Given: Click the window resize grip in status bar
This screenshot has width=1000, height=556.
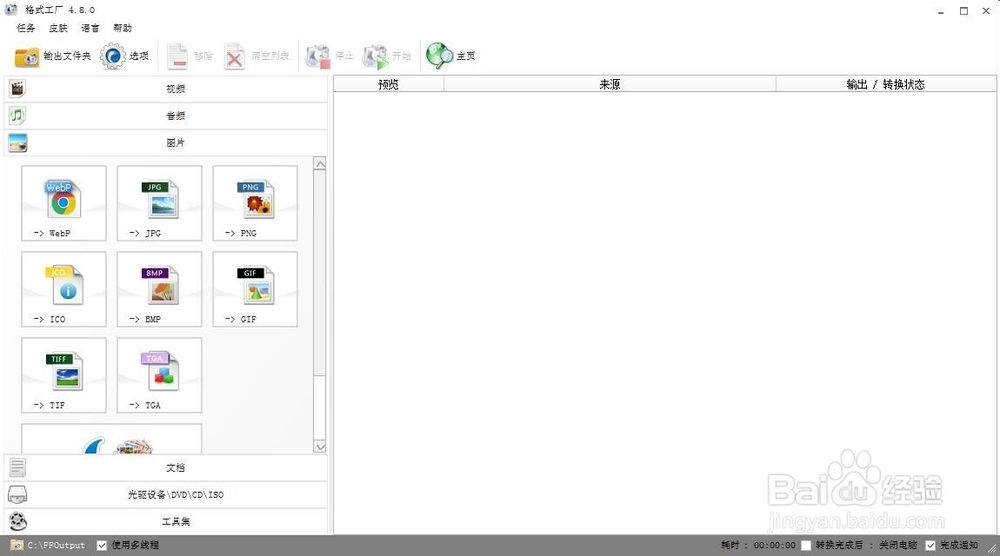Looking at the screenshot, I should click(992, 548).
